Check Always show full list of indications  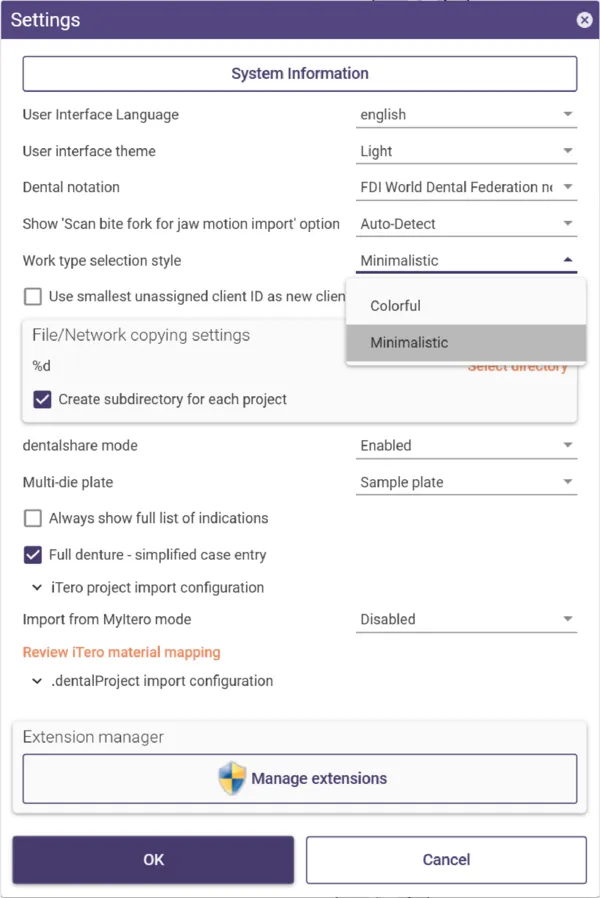[x=33, y=518]
